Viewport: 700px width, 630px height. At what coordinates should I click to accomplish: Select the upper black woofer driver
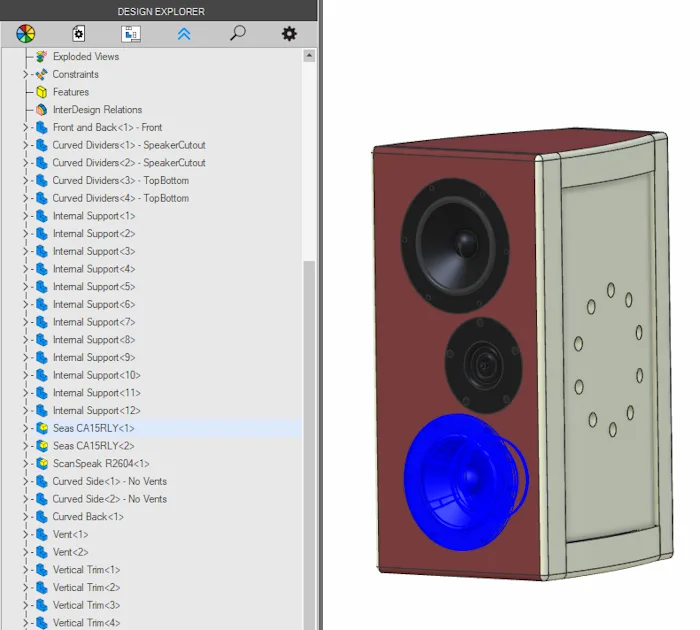455,246
